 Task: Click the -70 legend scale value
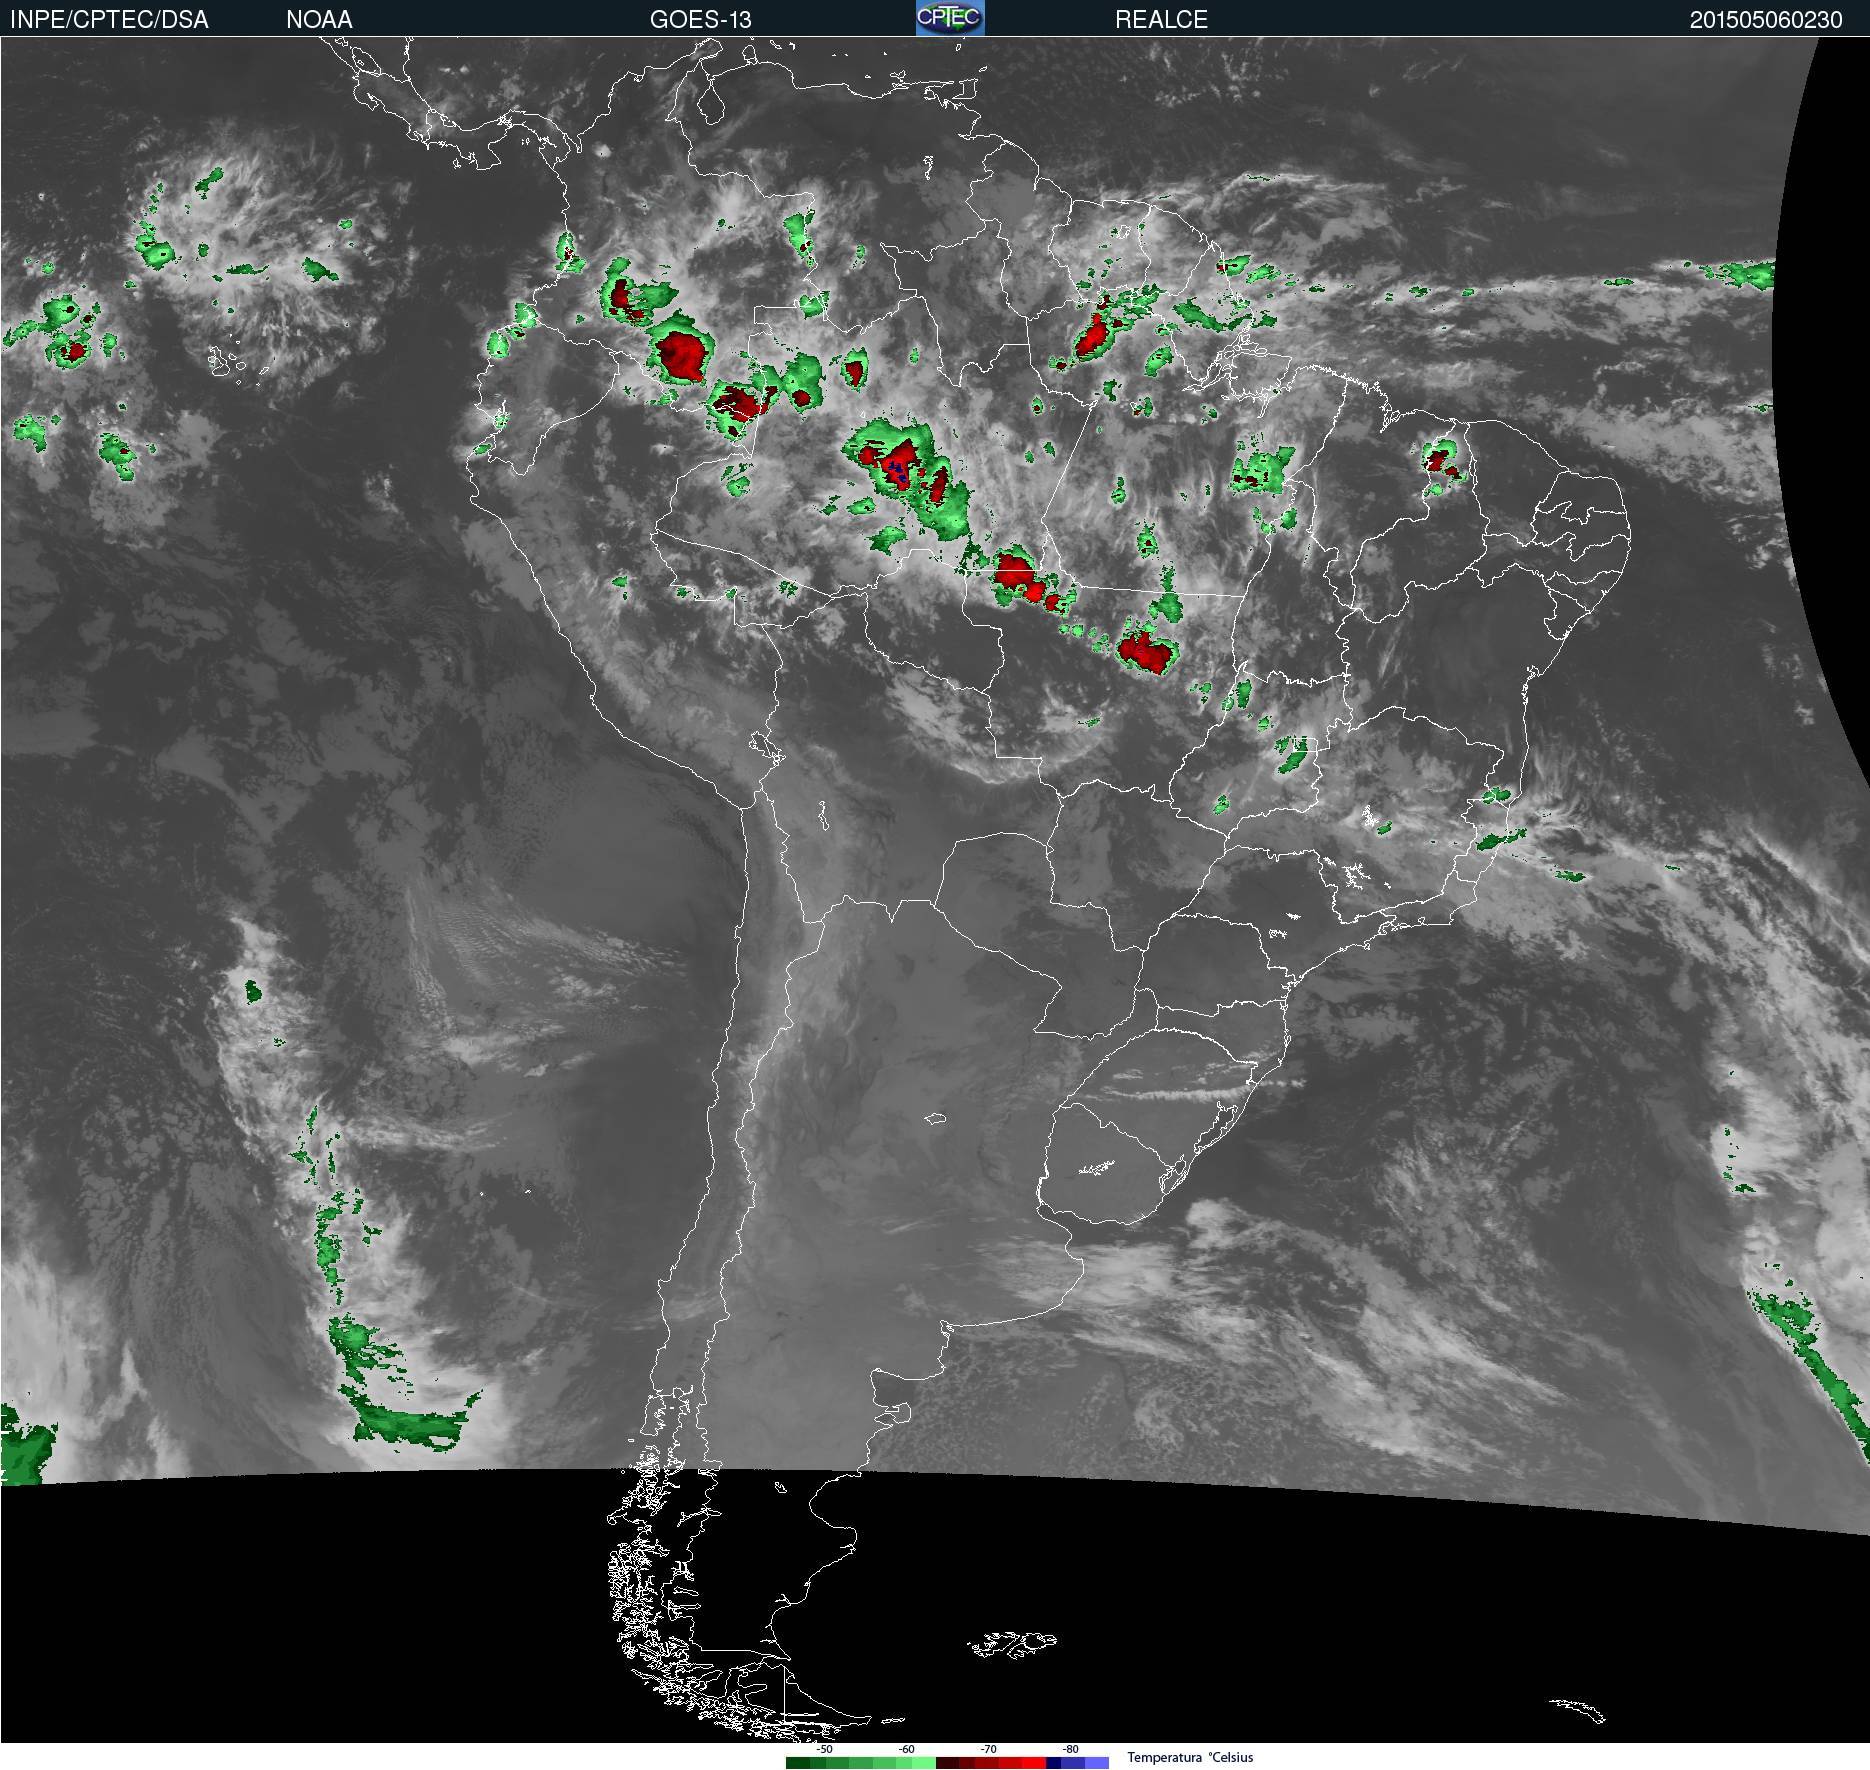(988, 1749)
